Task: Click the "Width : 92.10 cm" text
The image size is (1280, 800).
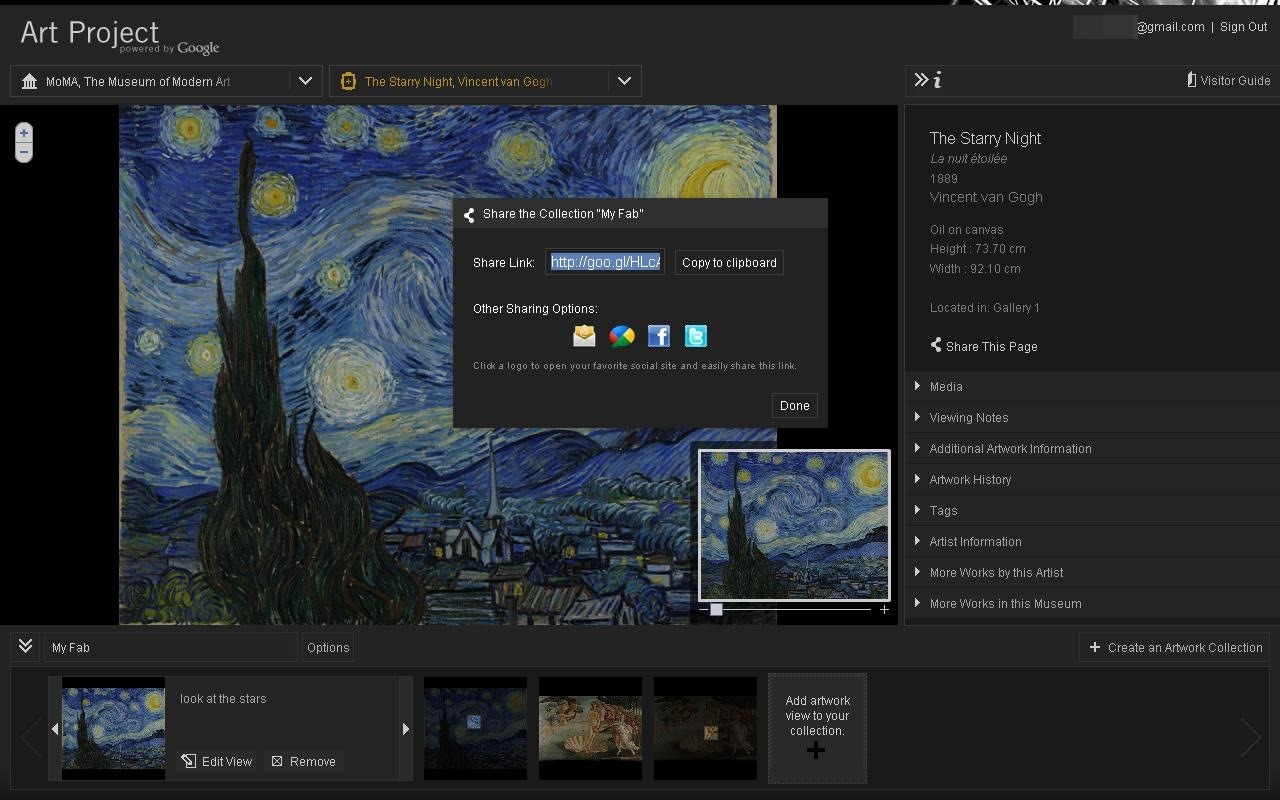Action: coord(975,269)
